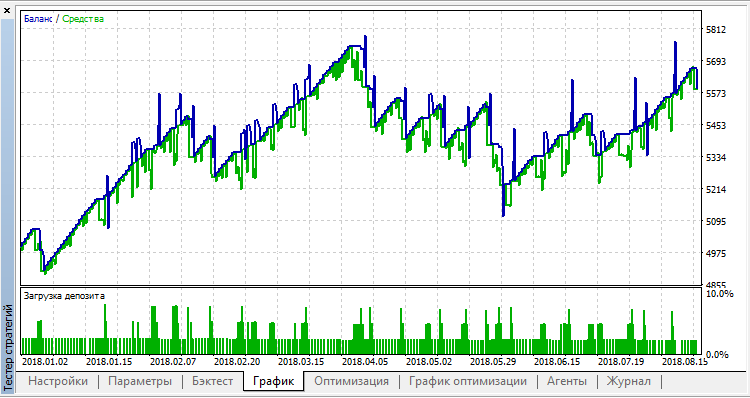Screen dimensions: 750x398
Task: Click the 5453 axis value
Action: 717,126
